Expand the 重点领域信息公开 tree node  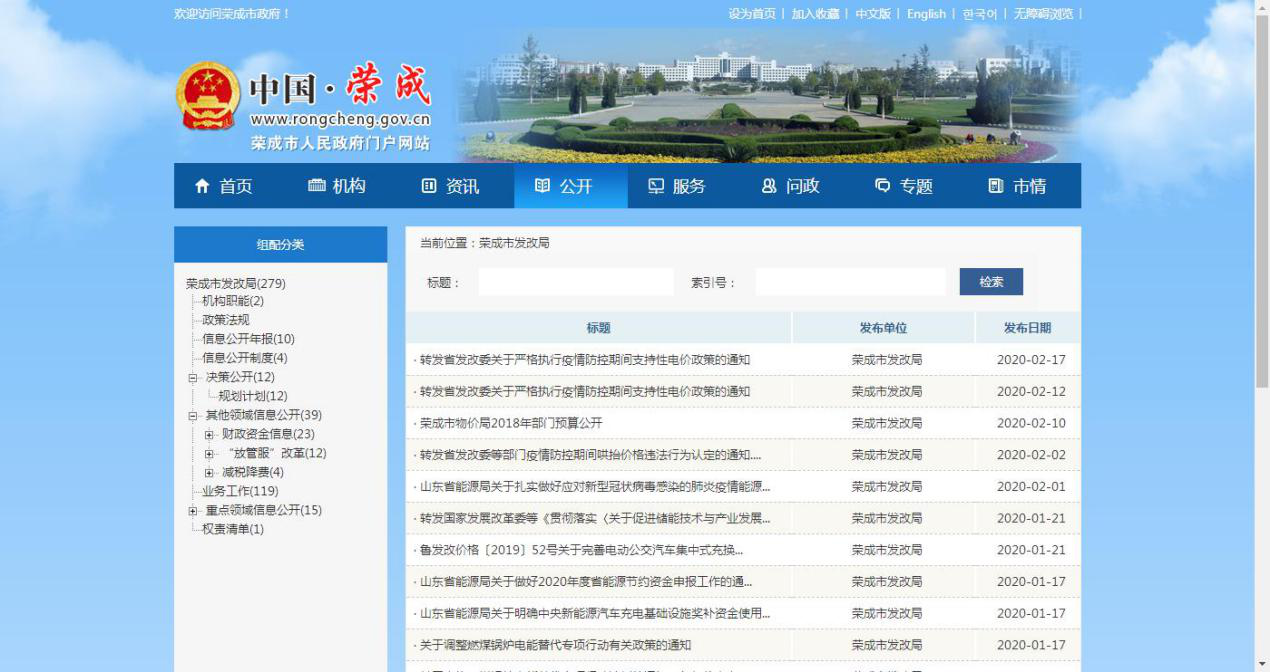193,511
